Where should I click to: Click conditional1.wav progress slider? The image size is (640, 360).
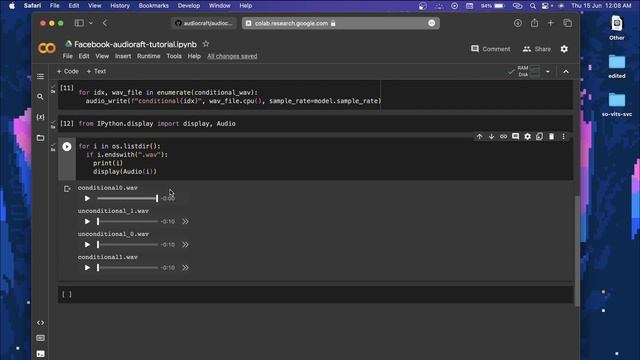127,268
